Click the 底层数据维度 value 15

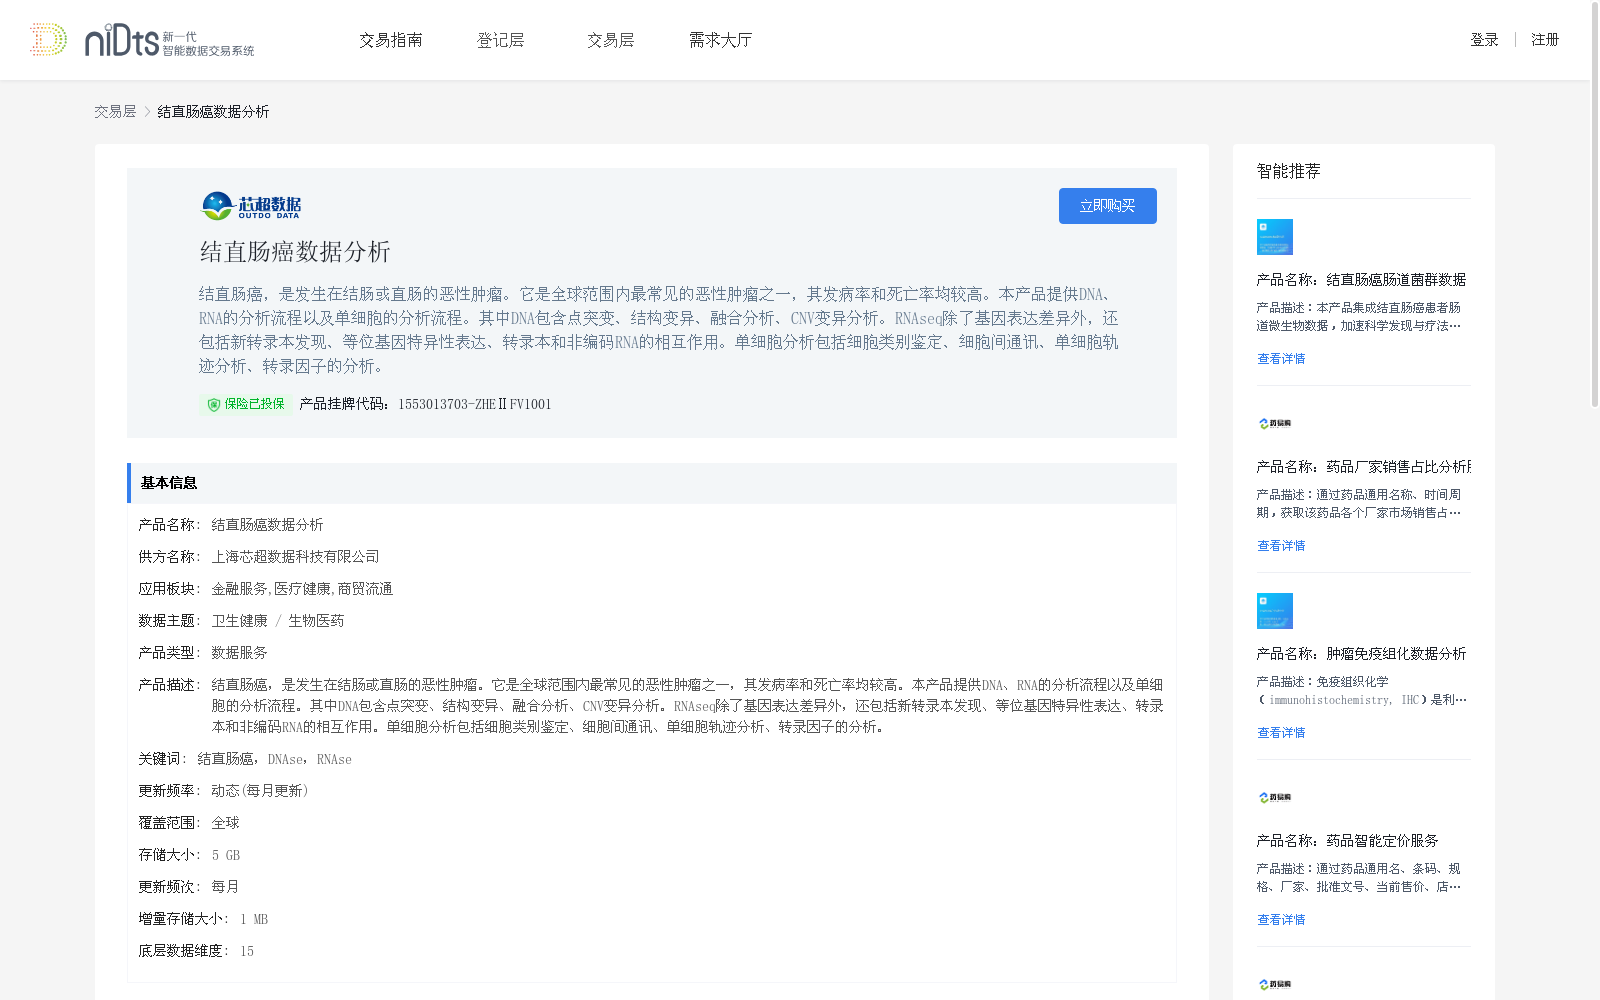tap(247, 951)
